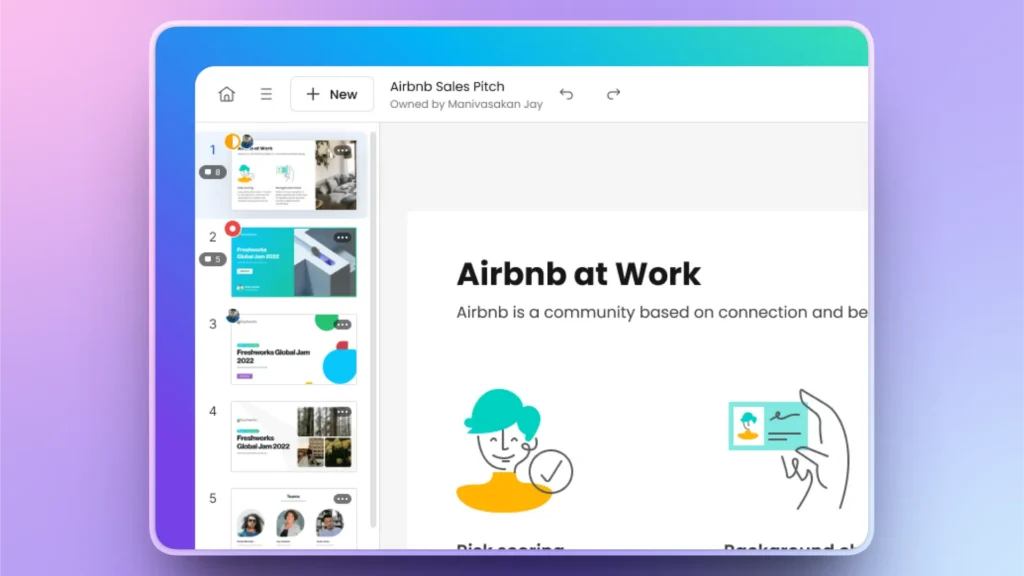Click the slide panel scrollbar
This screenshot has width=1024, height=576.
pyautogui.click(x=373, y=328)
